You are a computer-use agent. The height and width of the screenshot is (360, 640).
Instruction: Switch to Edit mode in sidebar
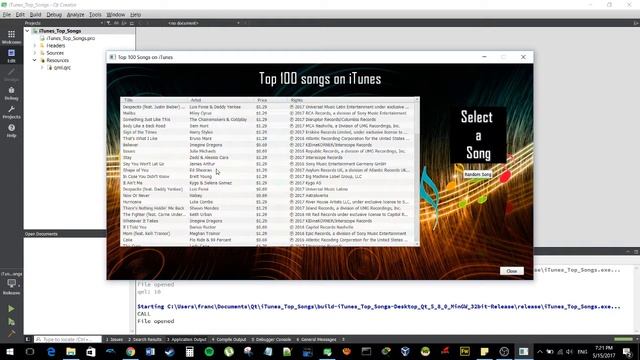(11, 56)
